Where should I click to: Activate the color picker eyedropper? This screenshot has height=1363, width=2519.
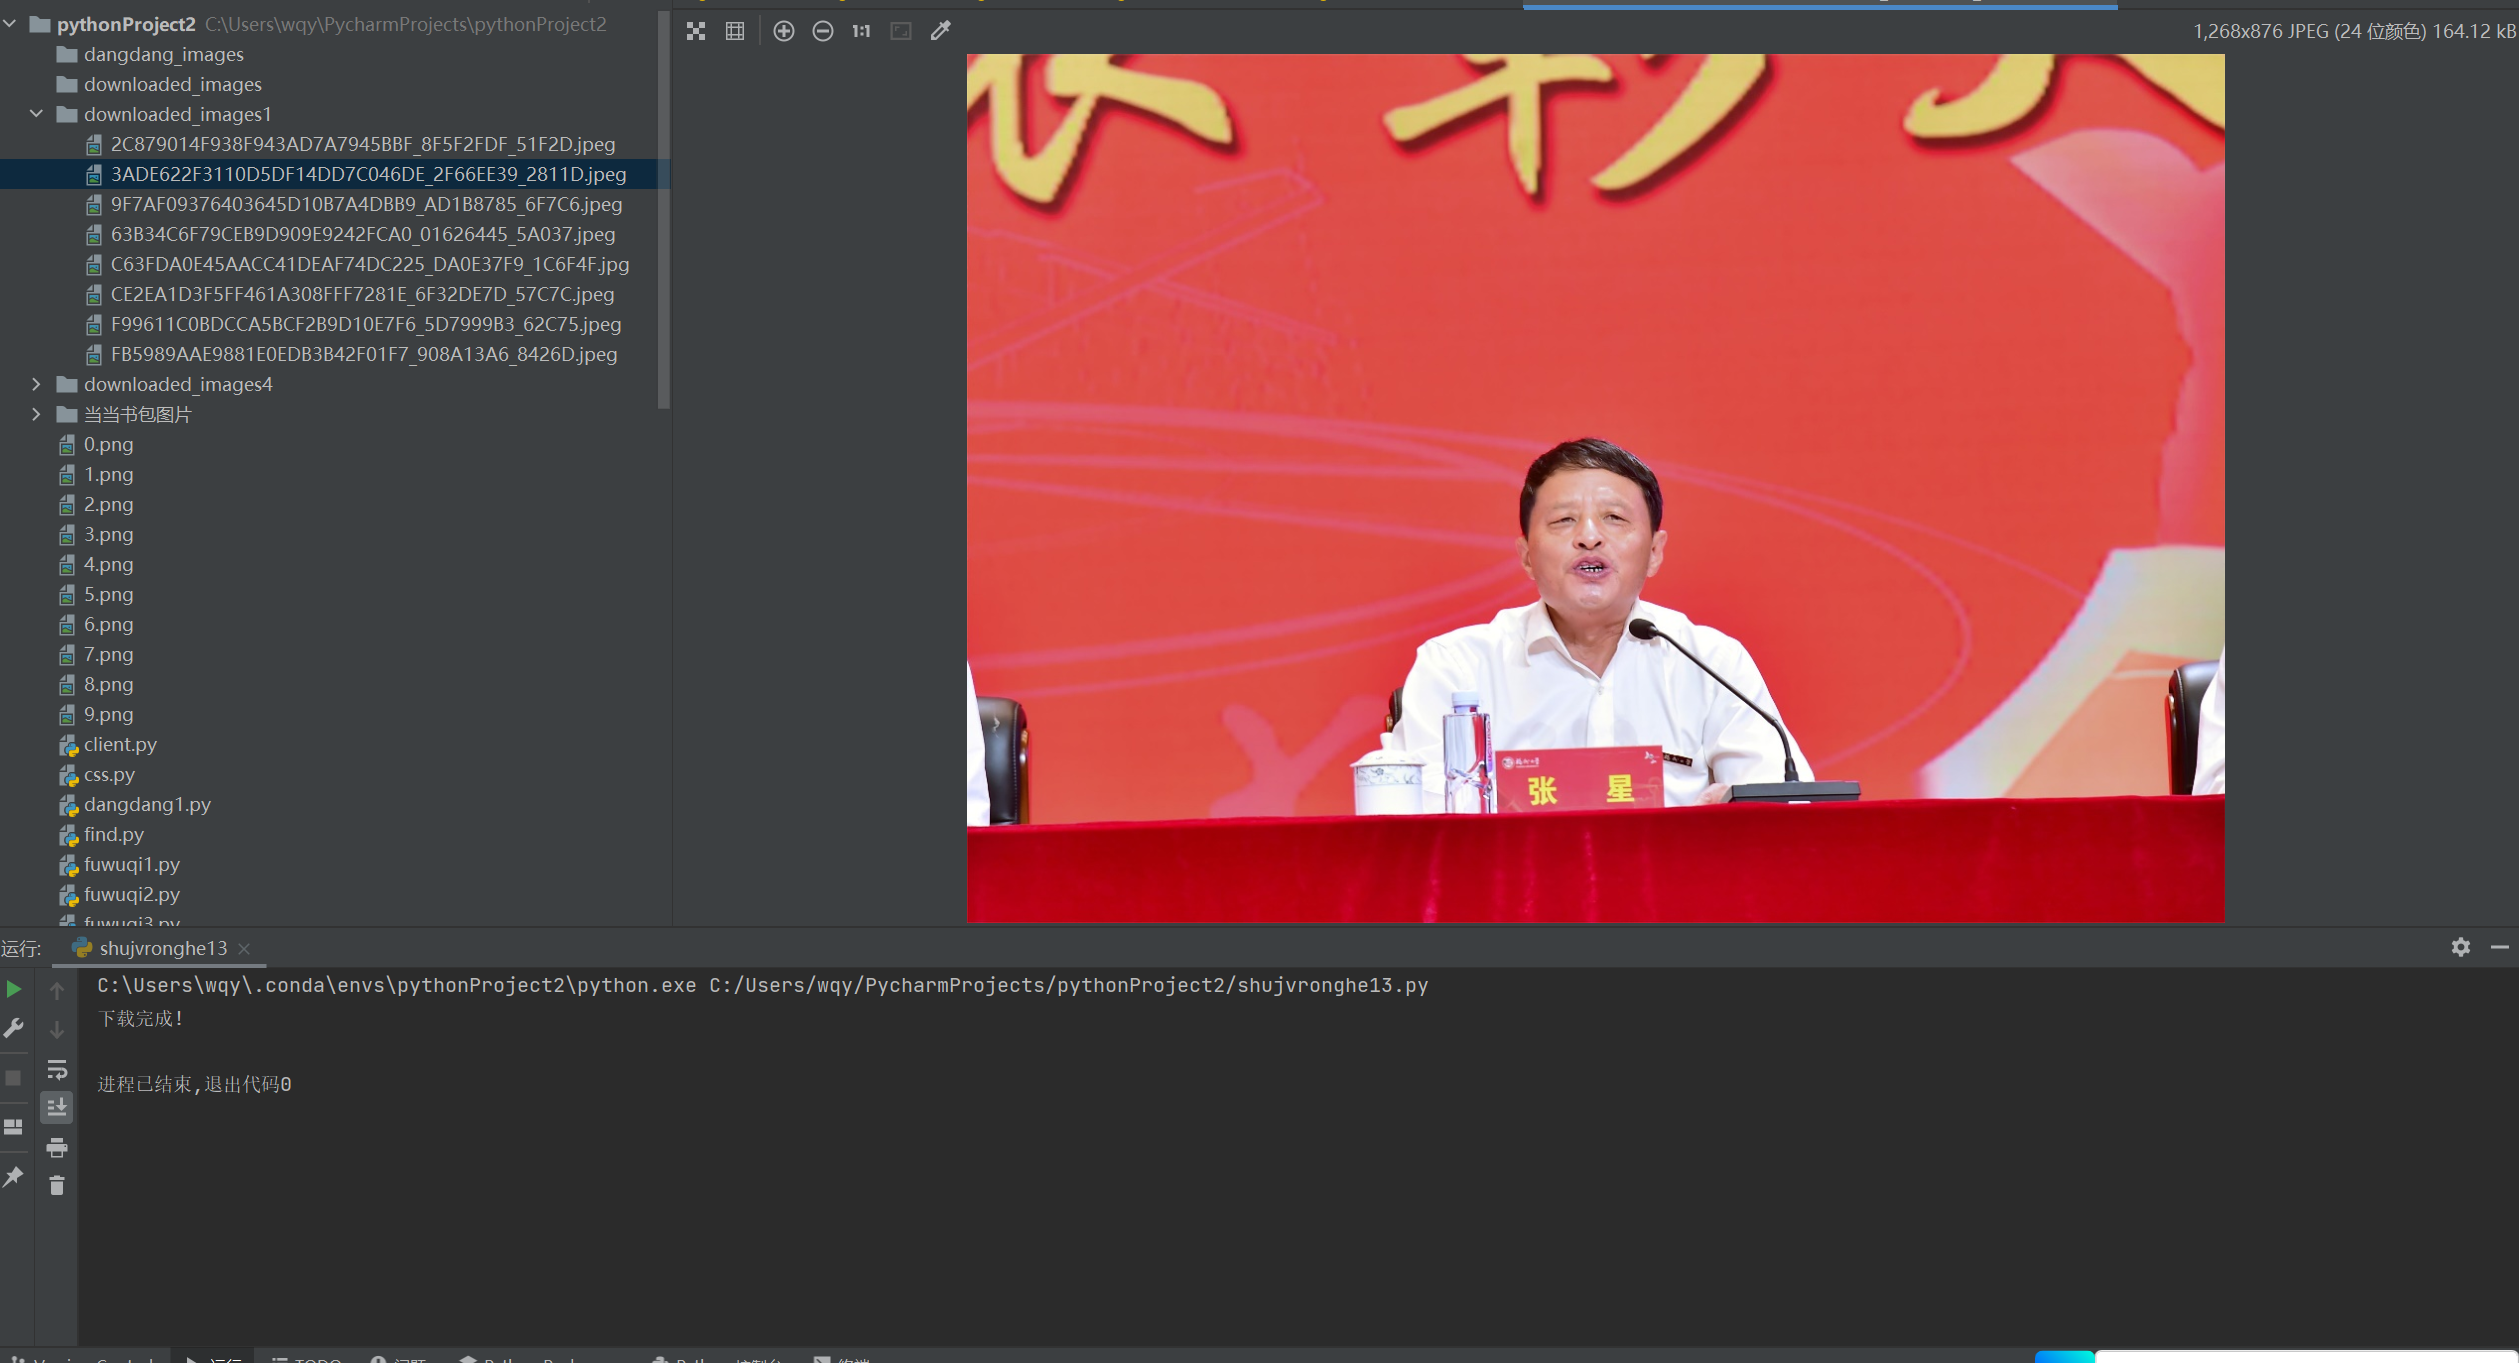pyautogui.click(x=940, y=31)
